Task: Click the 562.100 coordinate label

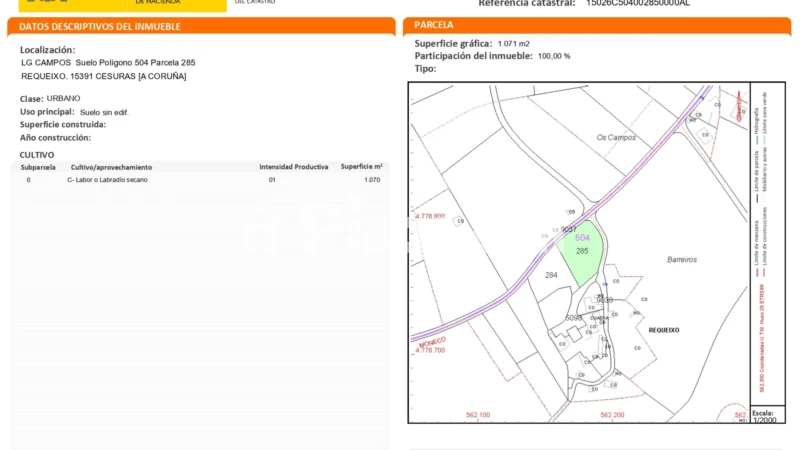Action: pyautogui.click(x=478, y=415)
